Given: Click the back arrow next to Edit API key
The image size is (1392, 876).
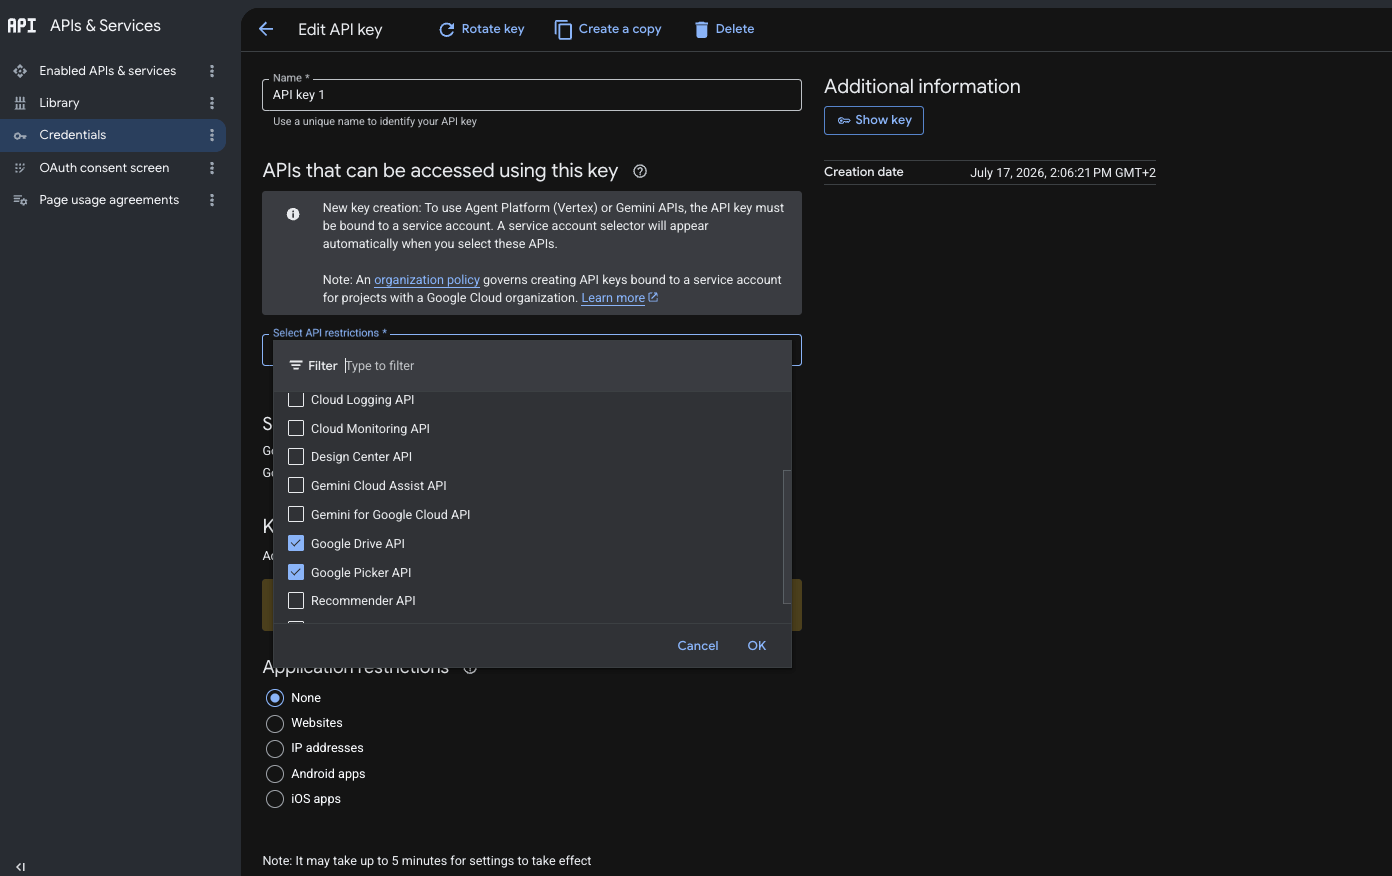Looking at the screenshot, I should click(266, 29).
